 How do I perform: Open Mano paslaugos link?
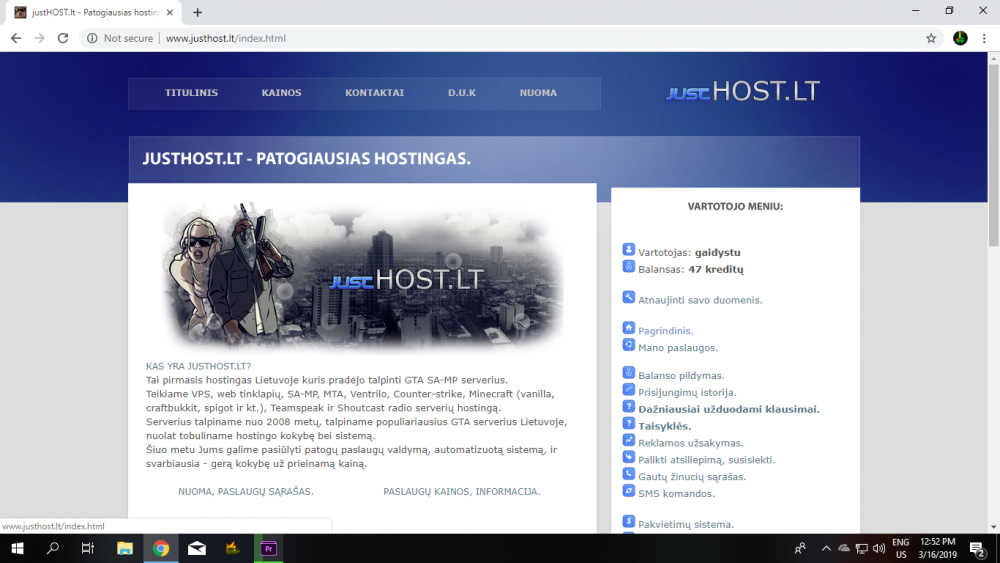(678, 348)
